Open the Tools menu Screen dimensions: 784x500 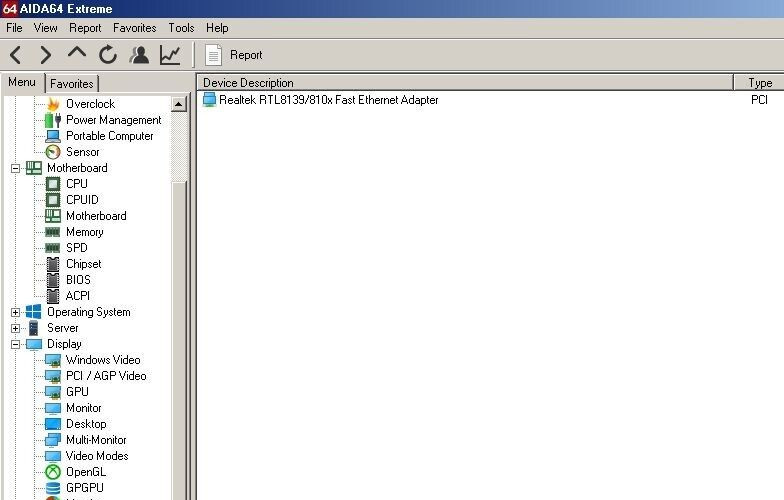[181, 28]
